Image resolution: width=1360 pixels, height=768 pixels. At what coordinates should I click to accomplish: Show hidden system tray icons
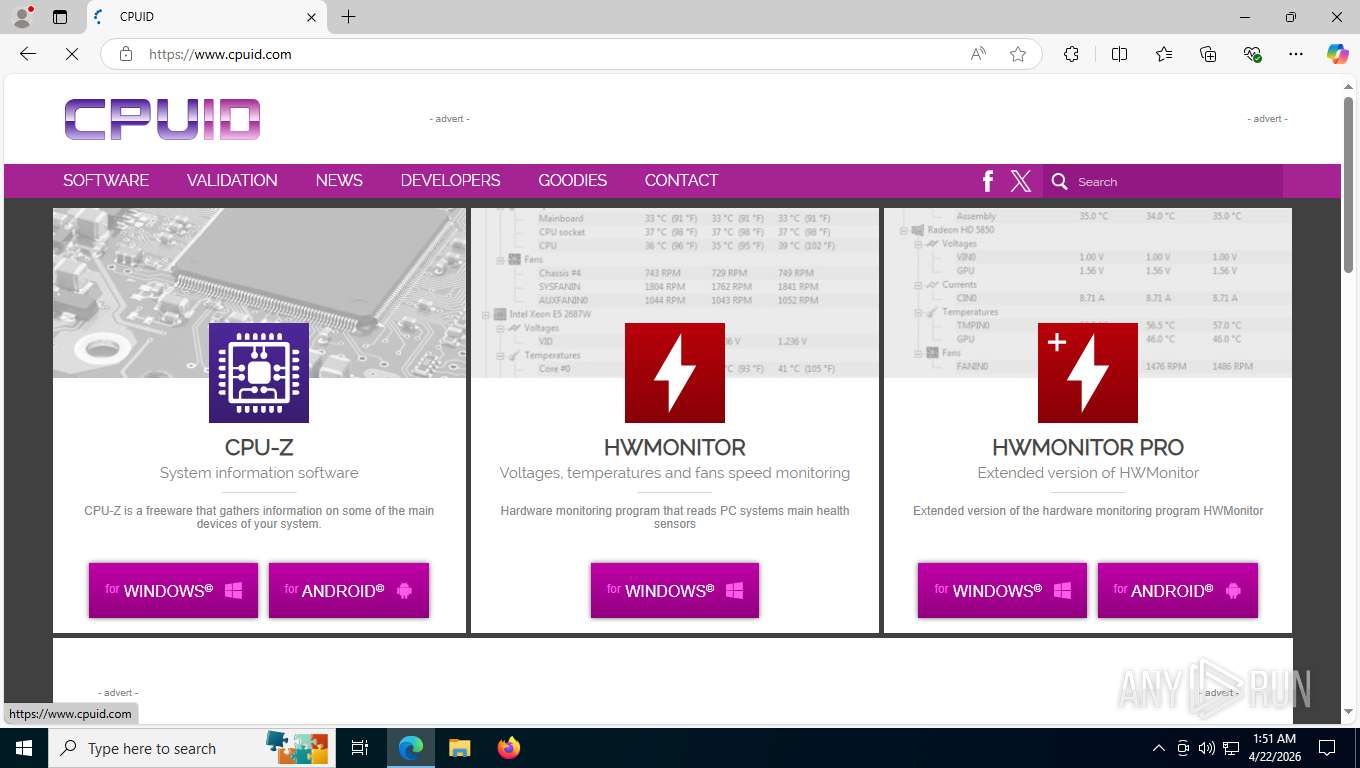pyautogui.click(x=1159, y=748)
